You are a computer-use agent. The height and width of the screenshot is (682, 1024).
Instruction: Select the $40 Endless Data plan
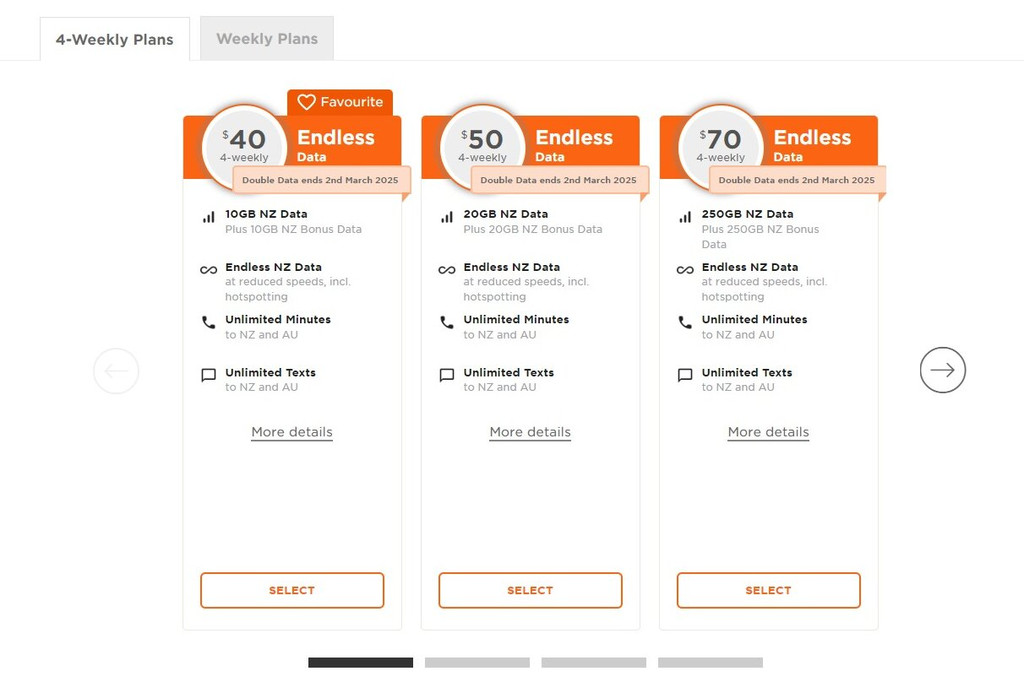click(292, 590)
